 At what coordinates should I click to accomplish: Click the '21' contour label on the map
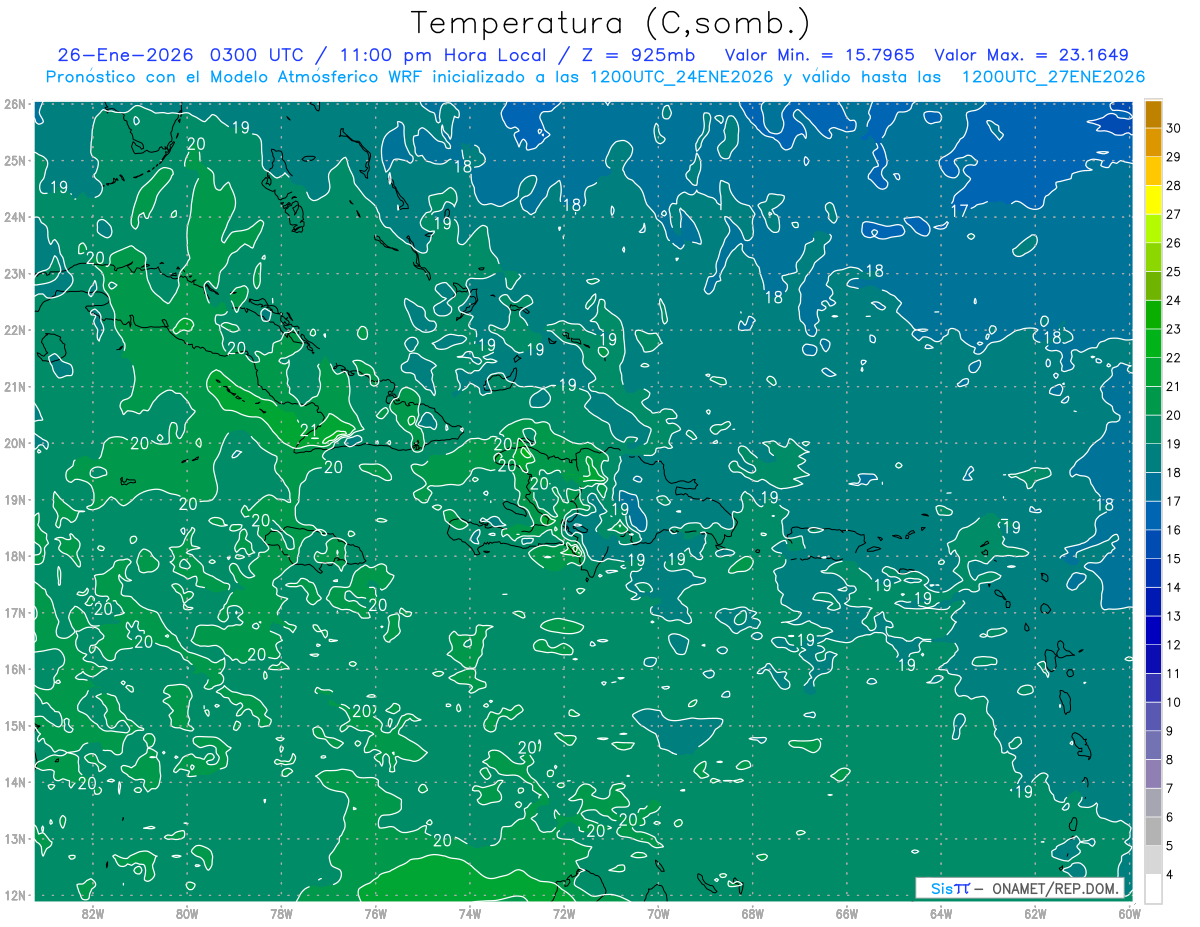309,432
